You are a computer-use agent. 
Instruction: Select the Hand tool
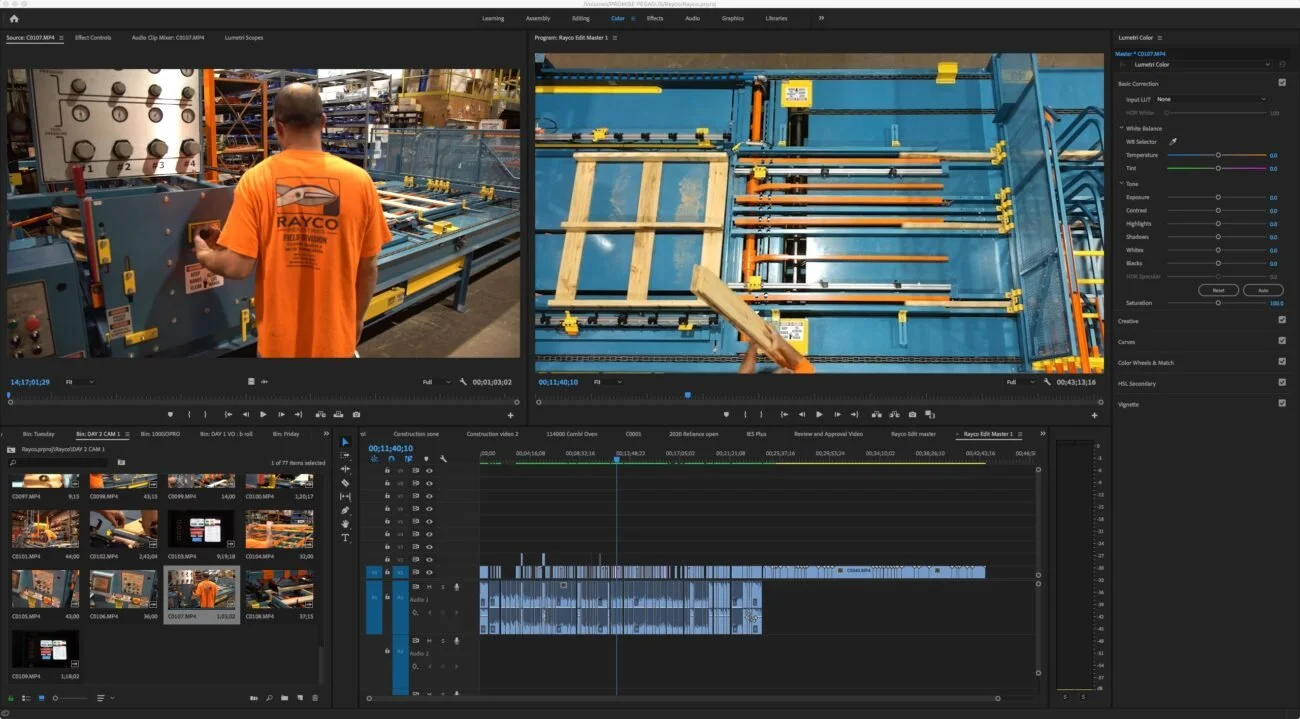(345, 524)
